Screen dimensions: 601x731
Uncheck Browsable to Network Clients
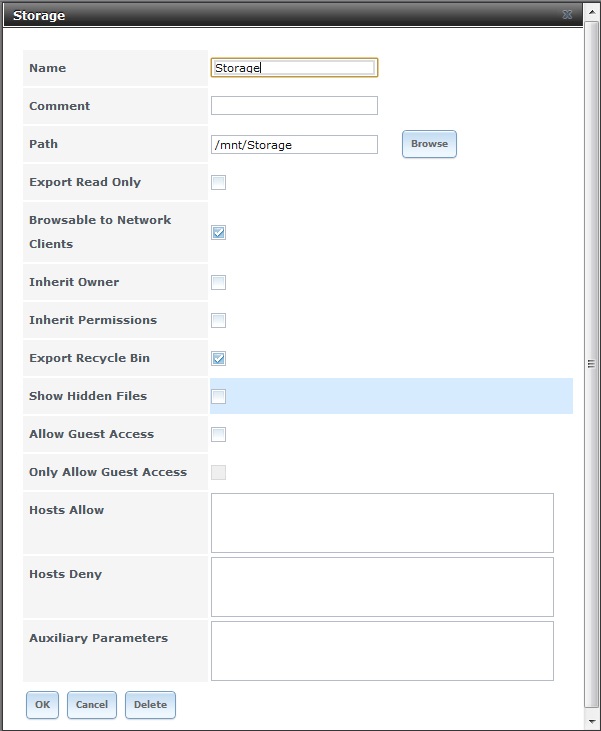coord(218,232)
